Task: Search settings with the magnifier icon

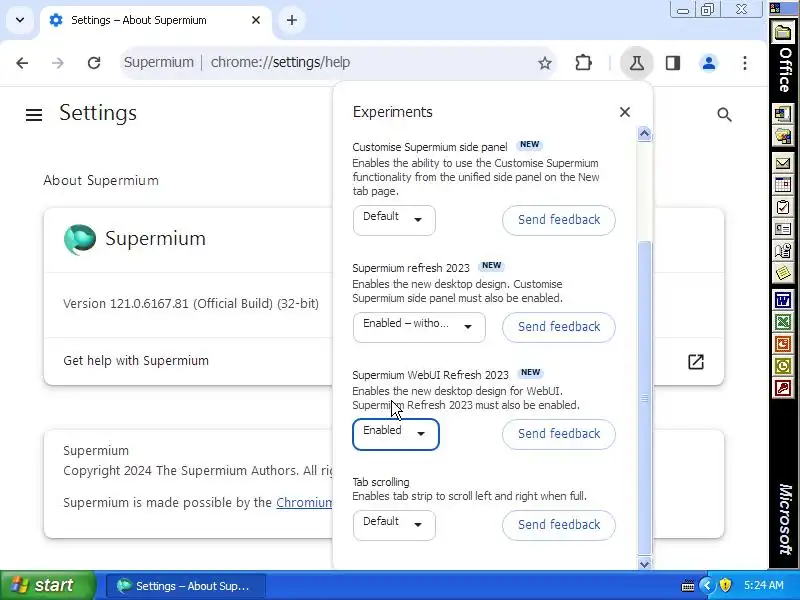Action: click(x=724, y=115)
